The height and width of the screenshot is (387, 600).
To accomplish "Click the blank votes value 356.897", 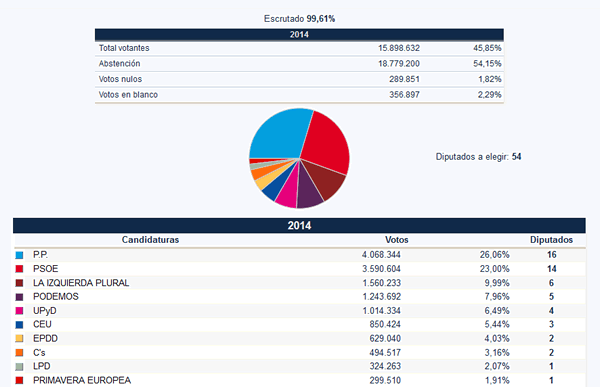I will [x=404, y=95].
